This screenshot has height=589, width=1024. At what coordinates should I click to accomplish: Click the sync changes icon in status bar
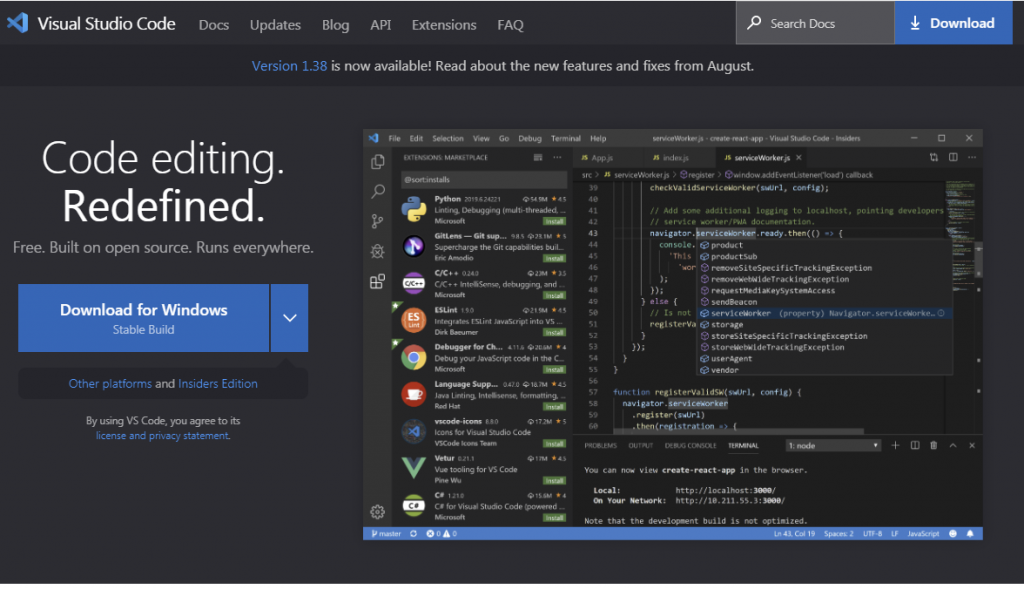click(x=413, y=533)
